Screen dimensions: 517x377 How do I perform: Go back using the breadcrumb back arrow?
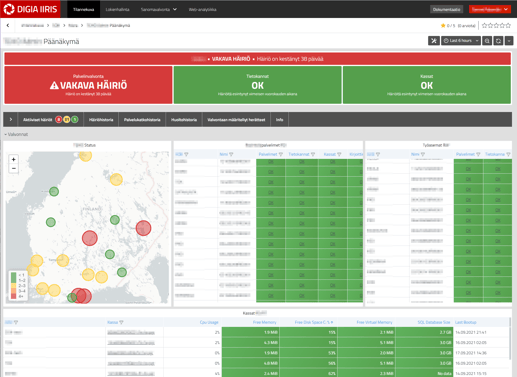point(8,25)
